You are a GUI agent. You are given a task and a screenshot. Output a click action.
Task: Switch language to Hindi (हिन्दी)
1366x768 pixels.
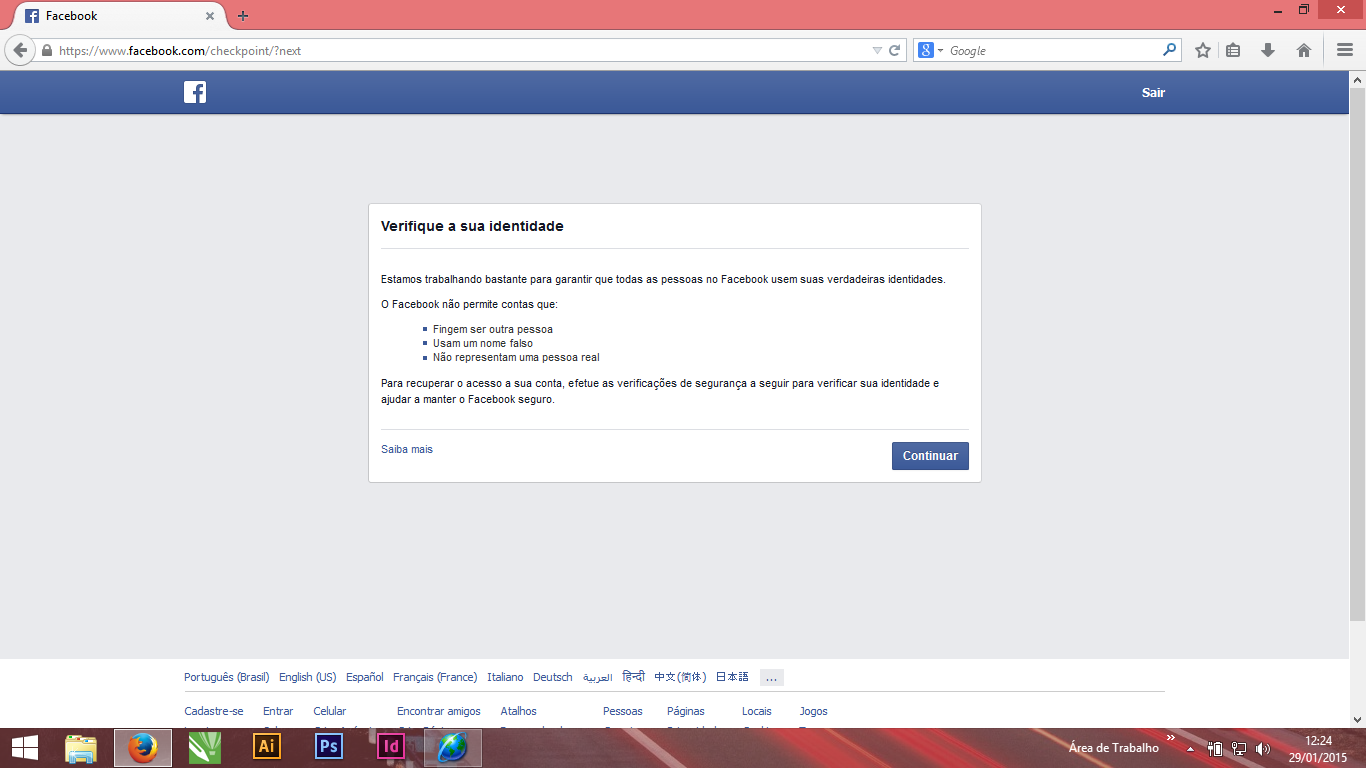coord(633,677)
